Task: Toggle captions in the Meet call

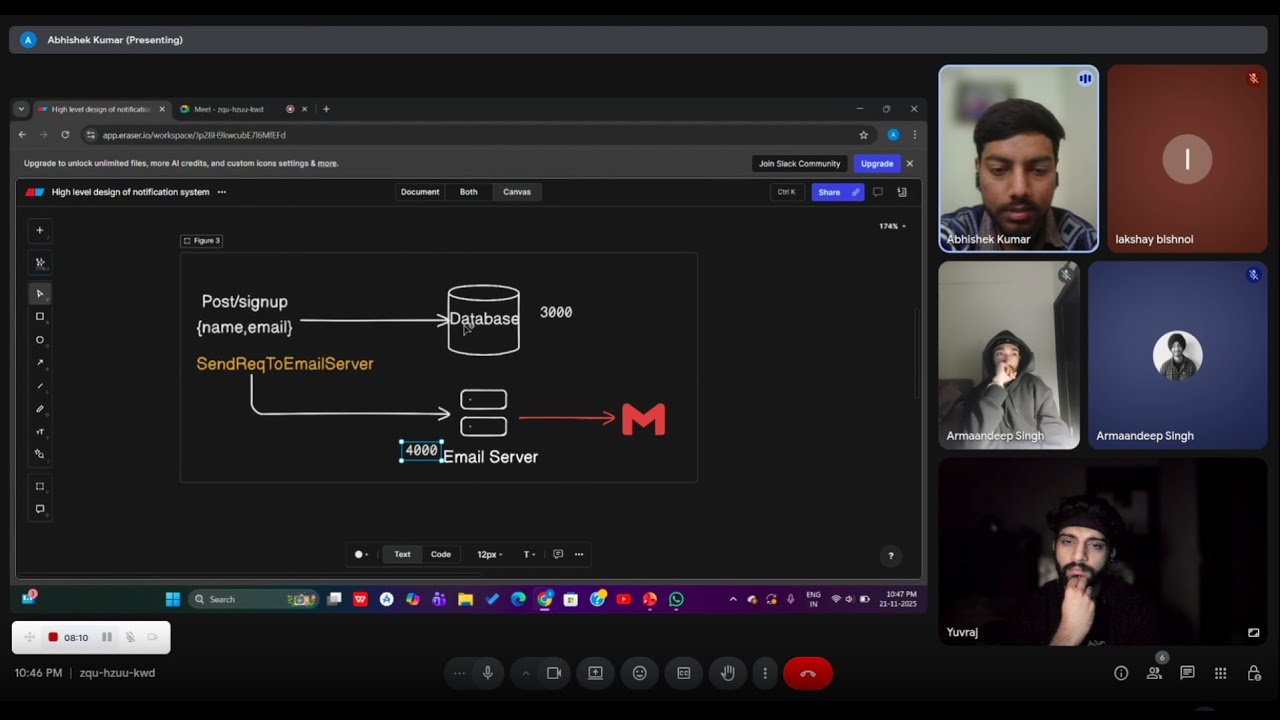Action: (x=683, y=673)
